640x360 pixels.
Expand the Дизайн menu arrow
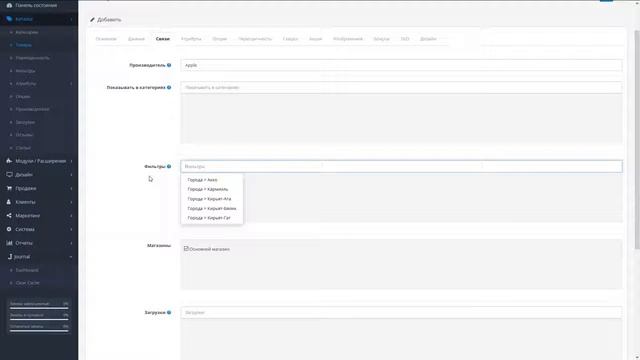tap(71, 175)
